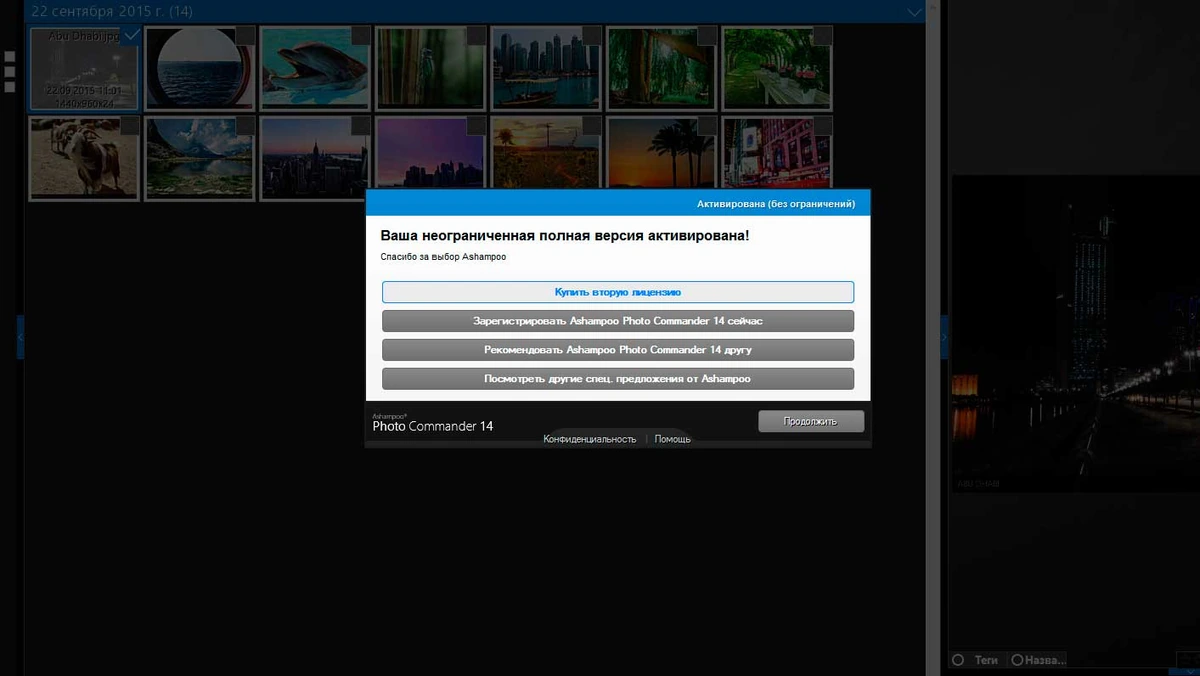Select the sunflower field sunset thumbnail
The height and width of the screenshot is (676, 1200).
click(546, 152)
